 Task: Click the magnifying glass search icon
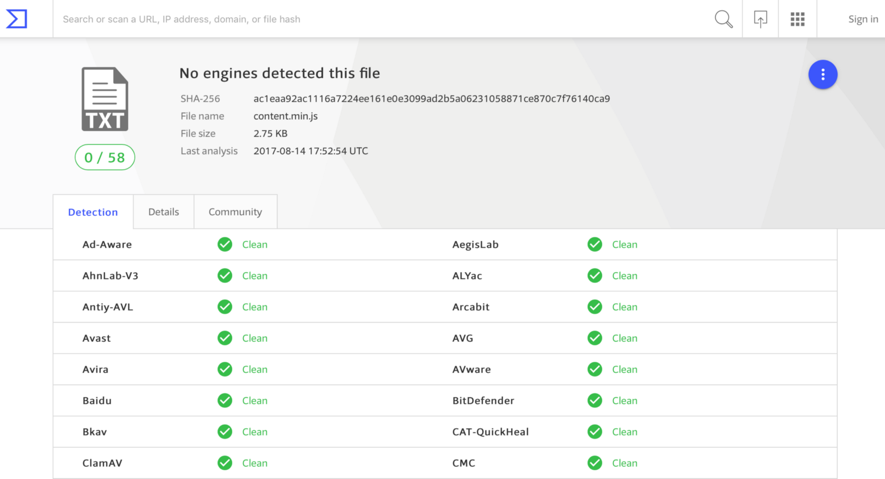pyautogui.click(x=723, y=19)
